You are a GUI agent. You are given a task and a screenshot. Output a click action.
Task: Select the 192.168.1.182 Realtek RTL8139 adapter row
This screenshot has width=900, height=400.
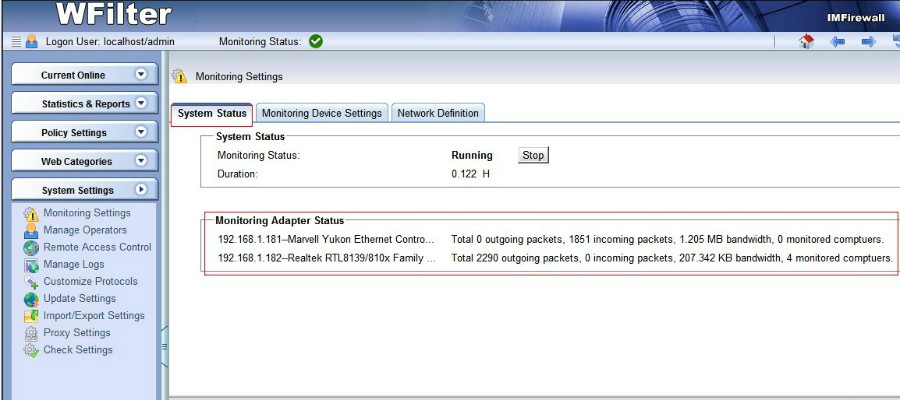(556, 258)
